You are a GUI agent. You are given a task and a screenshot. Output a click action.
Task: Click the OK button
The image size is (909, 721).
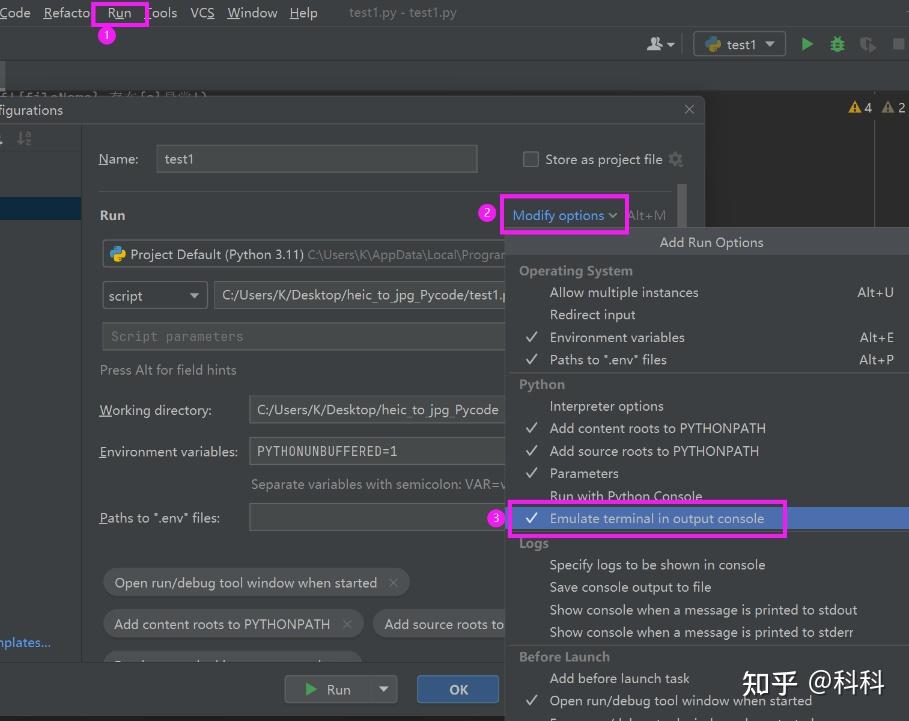coord(457,689)
